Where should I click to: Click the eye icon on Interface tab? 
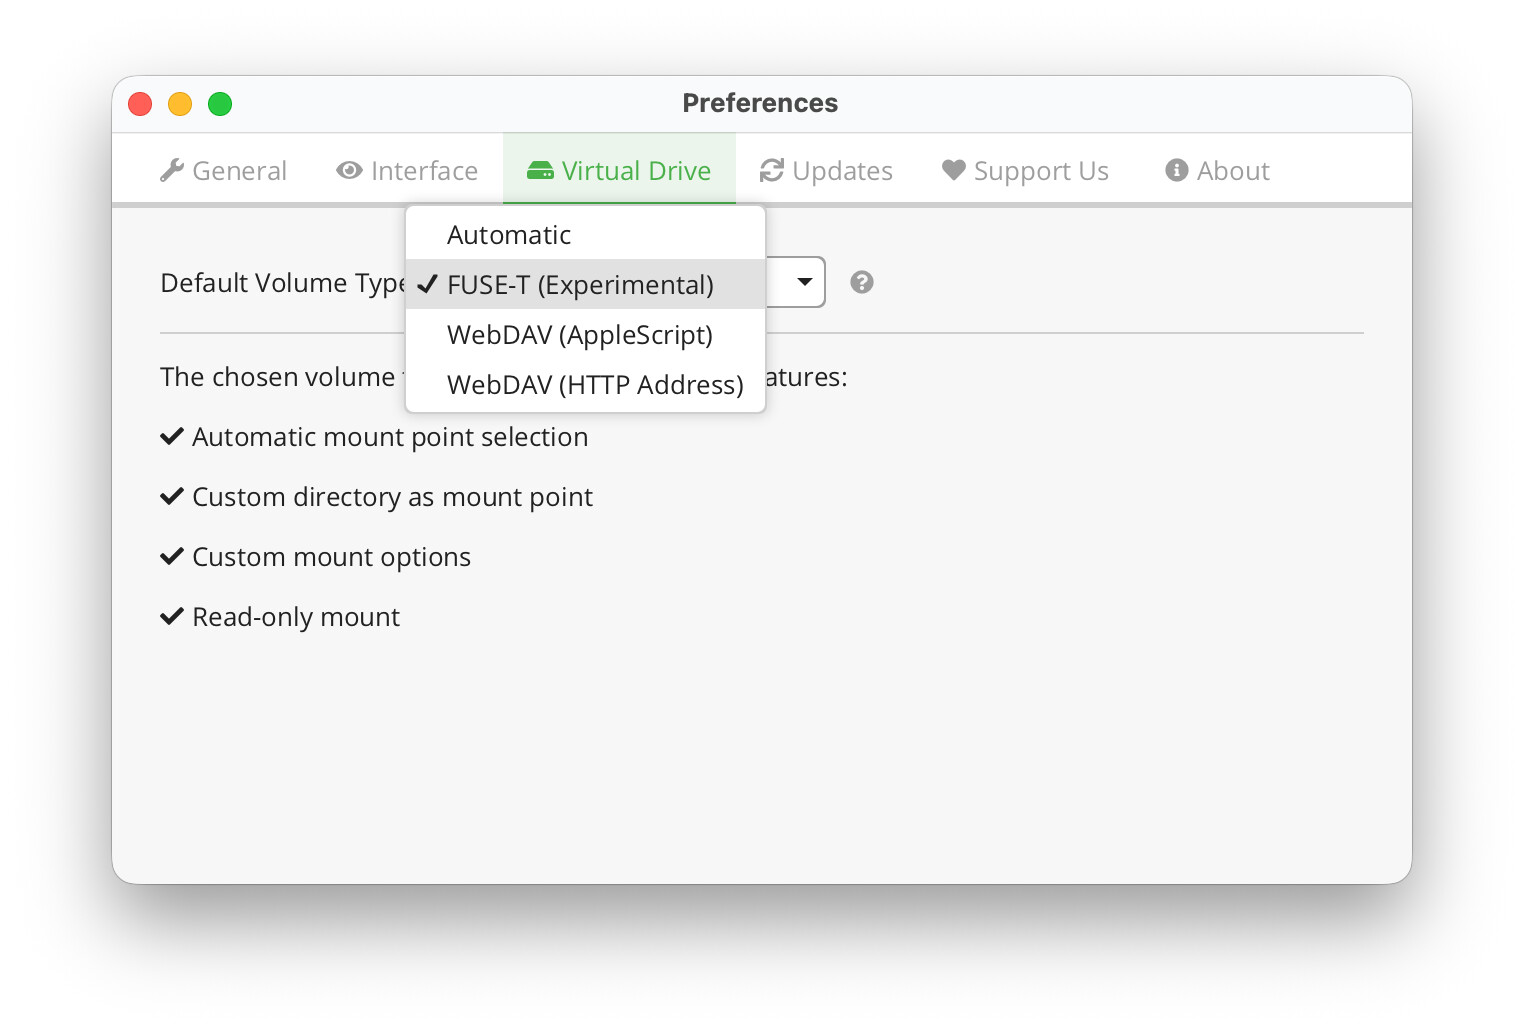(349, 171)
